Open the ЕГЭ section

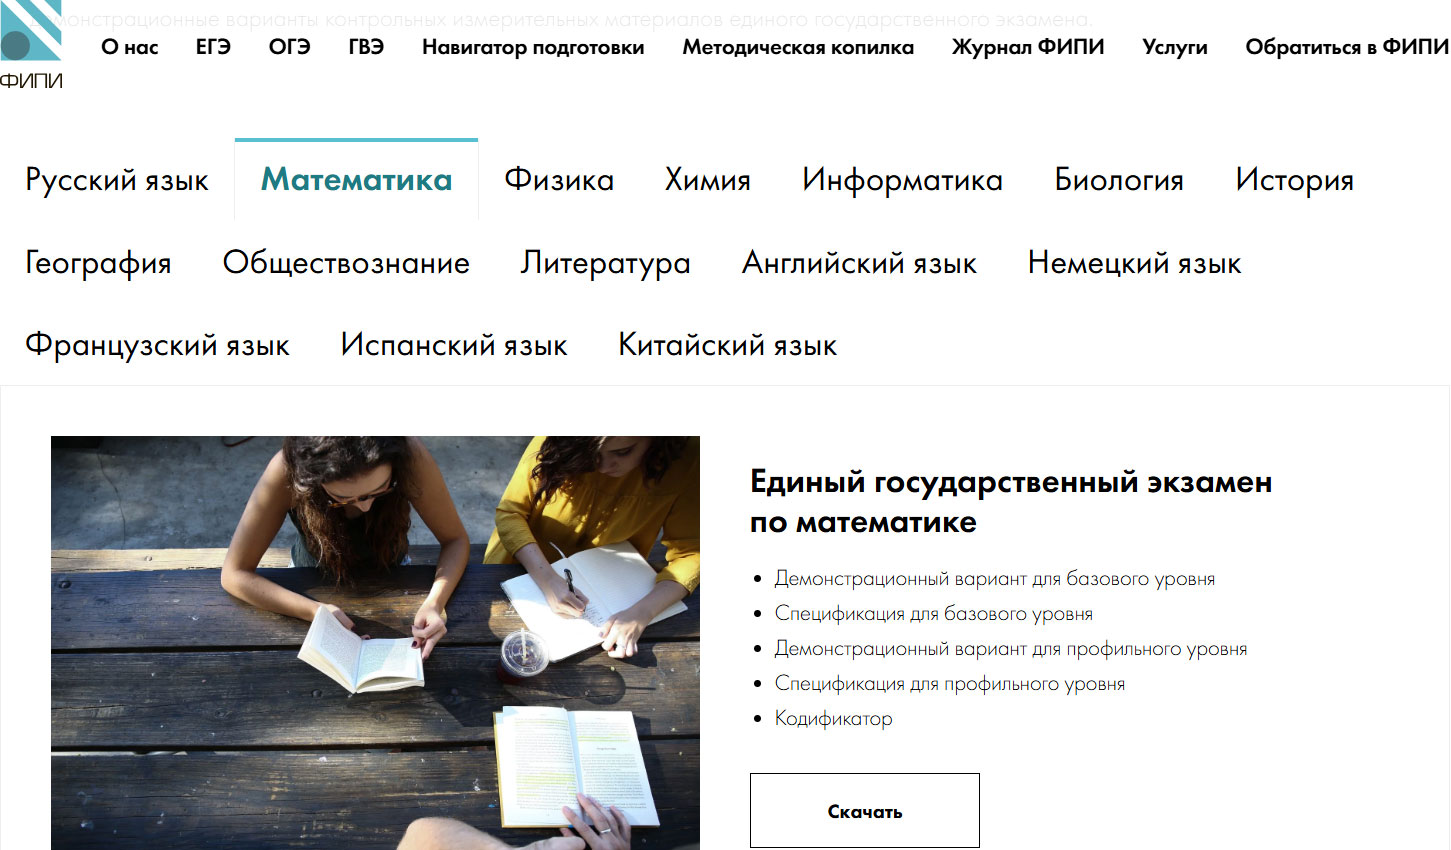(213, 47)
